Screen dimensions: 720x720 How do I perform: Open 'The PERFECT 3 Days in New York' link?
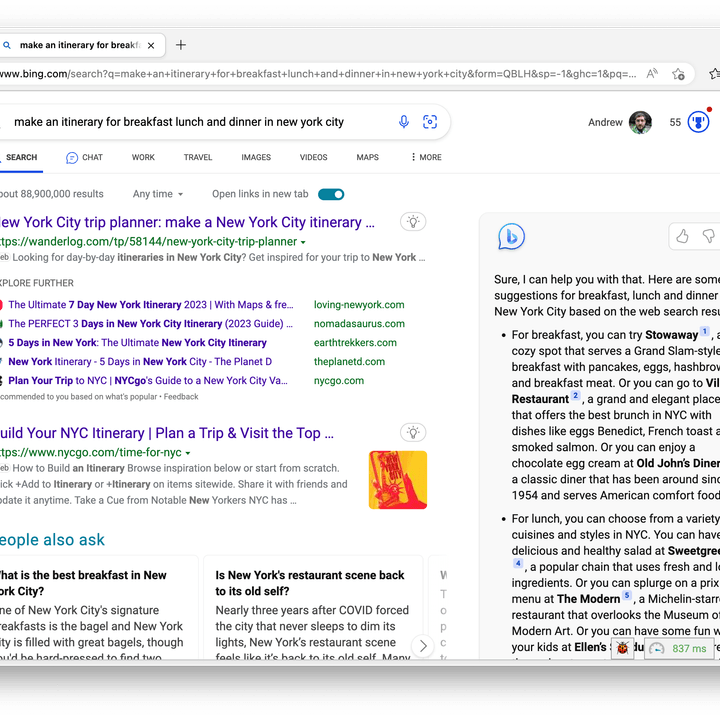click(x=150, y=324)
